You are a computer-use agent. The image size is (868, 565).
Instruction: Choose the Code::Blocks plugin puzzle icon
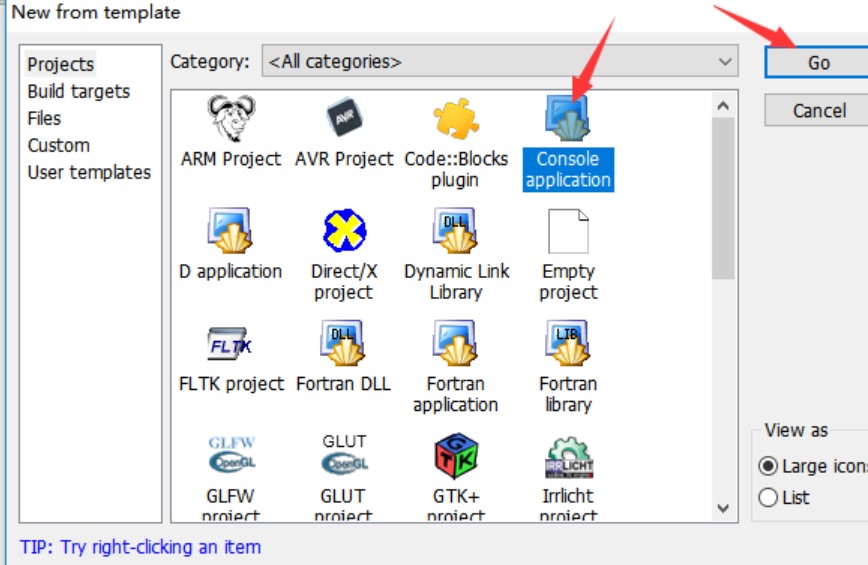(456, 118)
